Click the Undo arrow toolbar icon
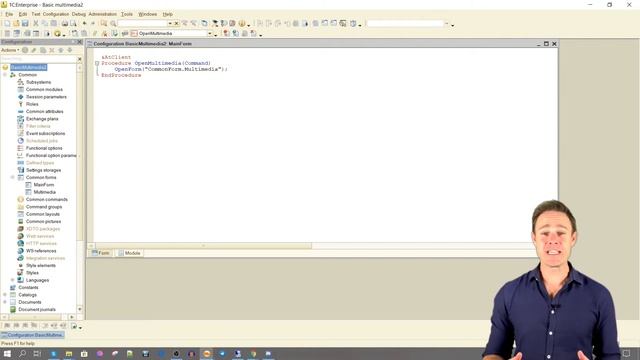The height and width of the screenshot is (360, 640). [x=84, y=24]
